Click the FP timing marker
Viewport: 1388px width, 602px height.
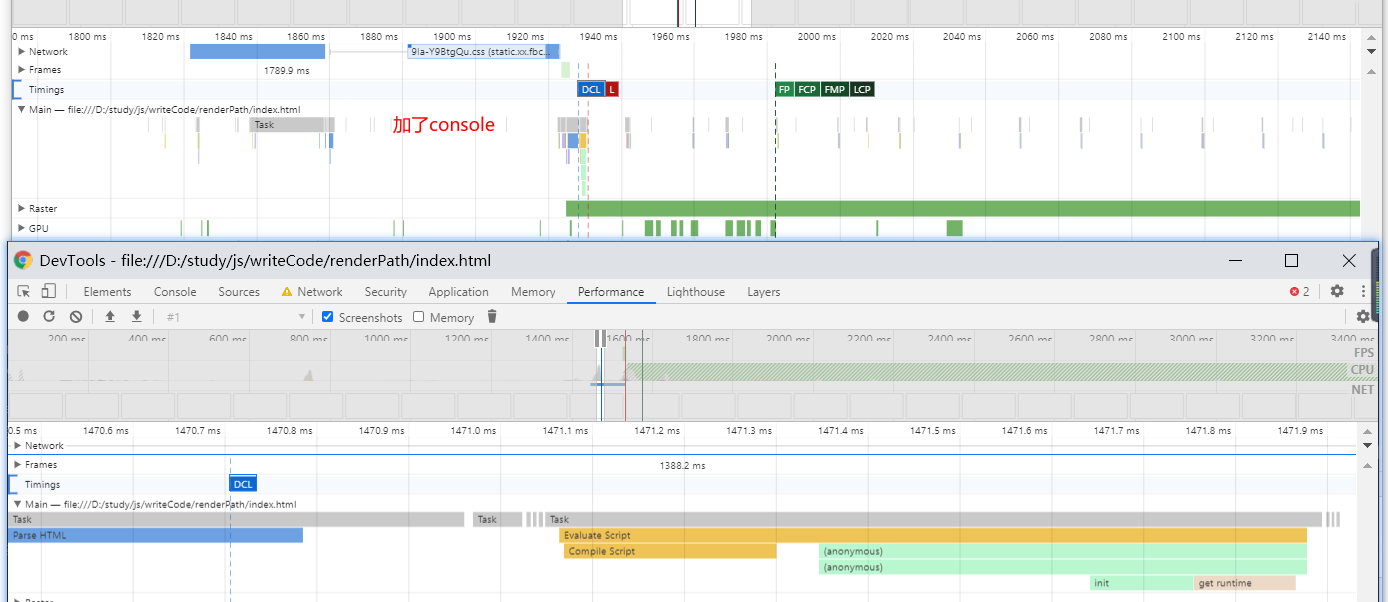pos(784,89)
